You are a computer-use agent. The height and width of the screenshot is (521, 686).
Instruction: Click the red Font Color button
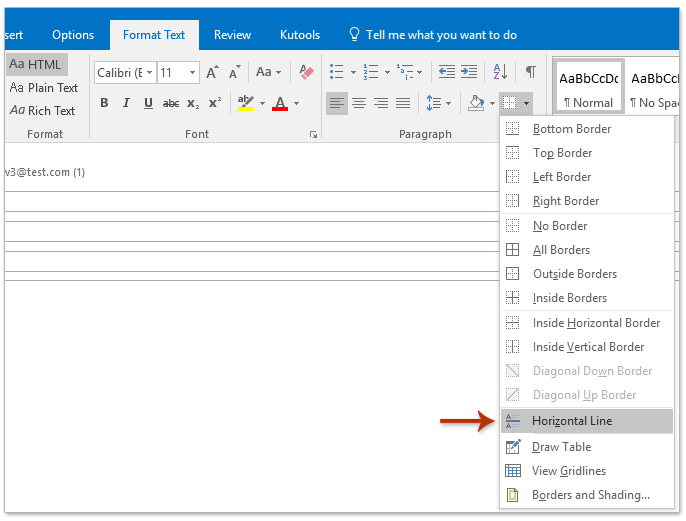(279, 103)
